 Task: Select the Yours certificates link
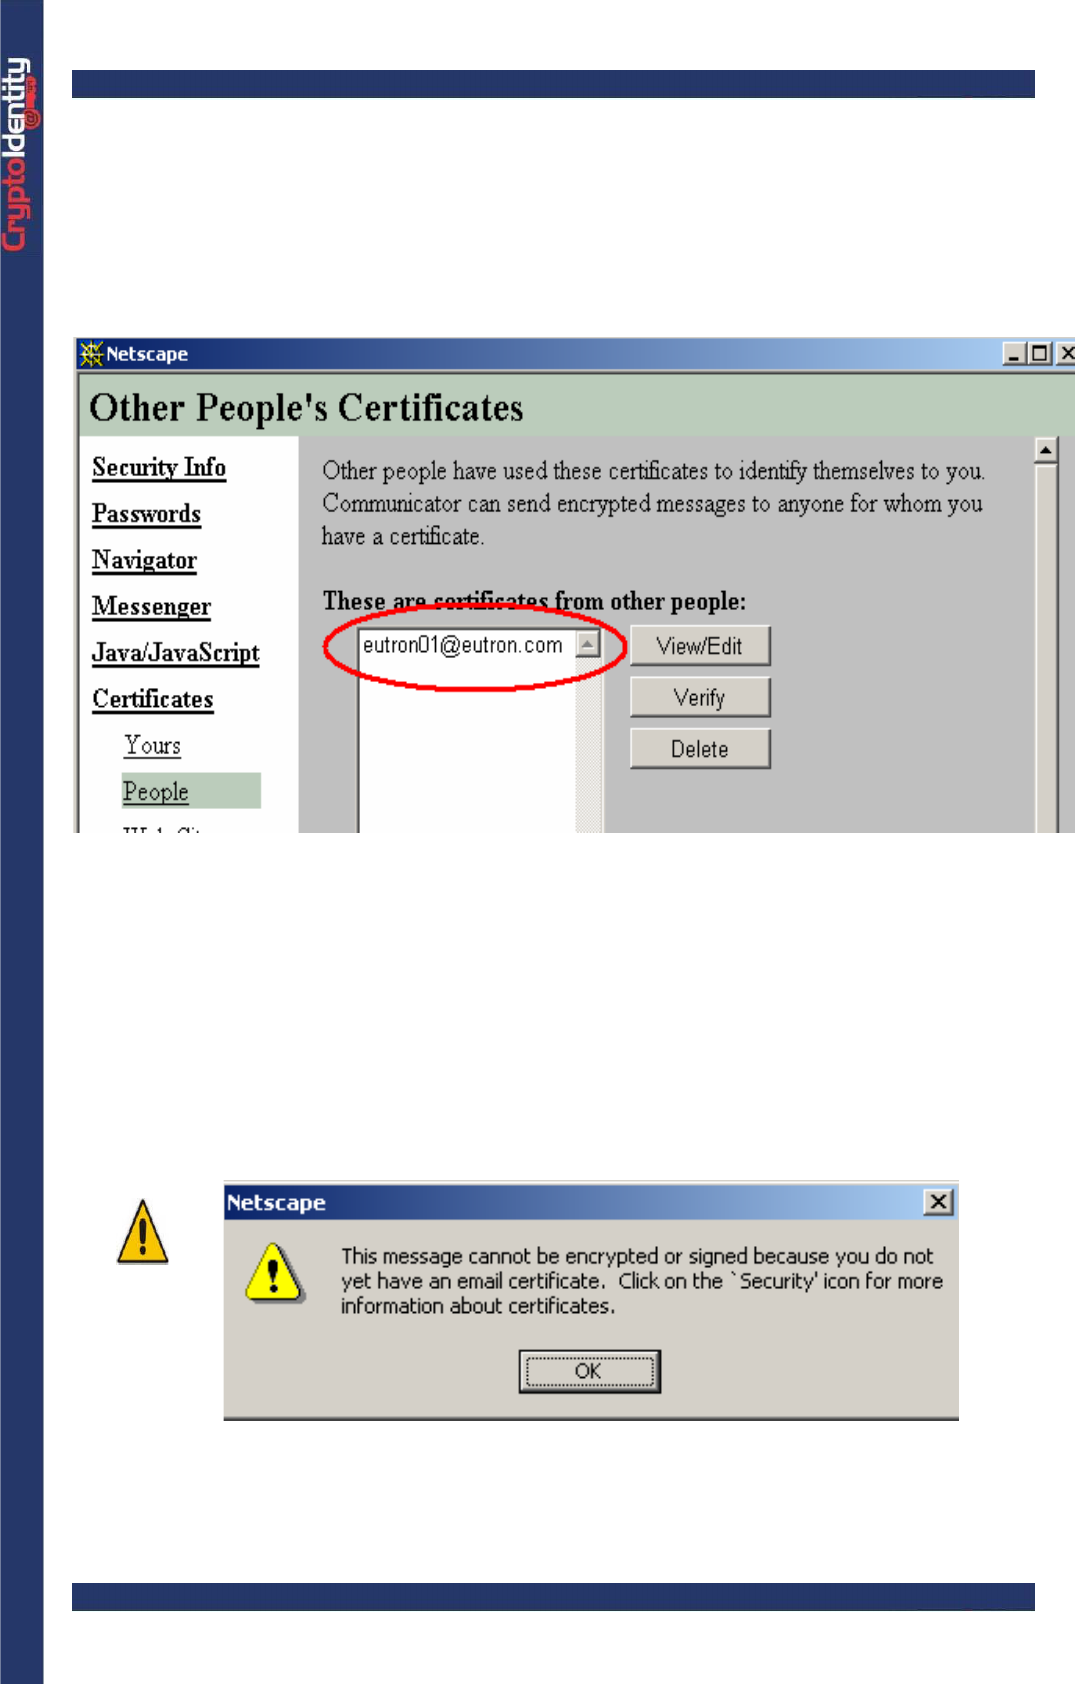tap(153, 745)
